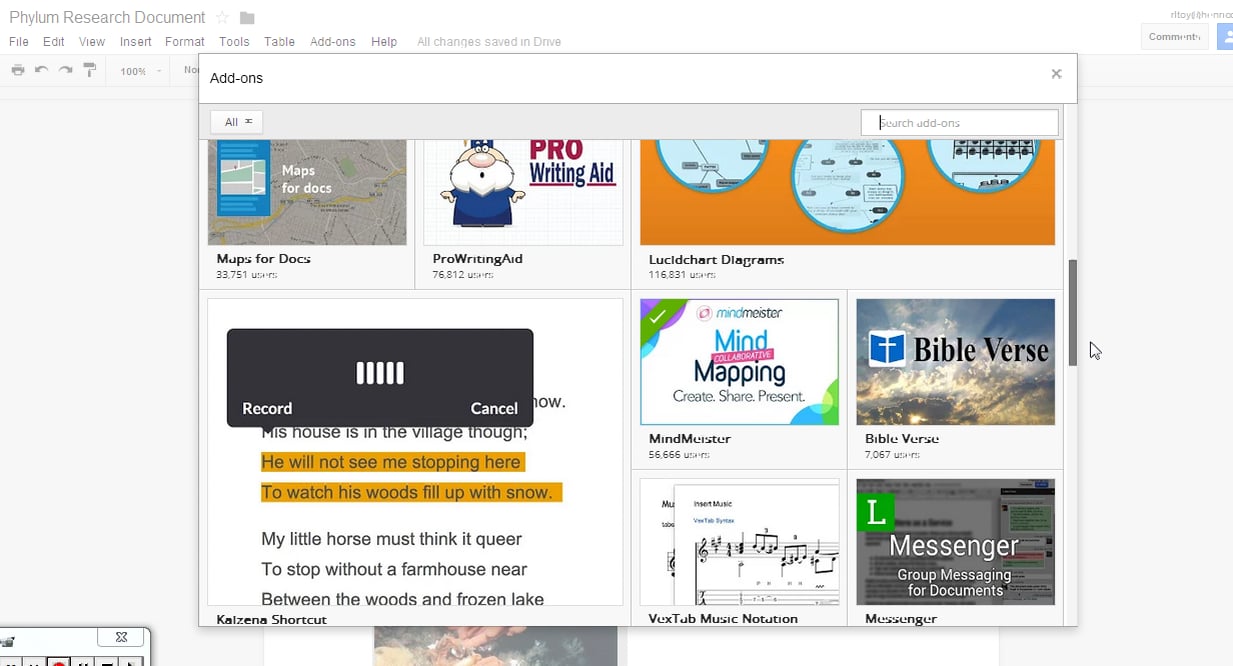Open the View menu
Image resolution: width=1233 pixels, height=666 pixels.
pos(92,42)
